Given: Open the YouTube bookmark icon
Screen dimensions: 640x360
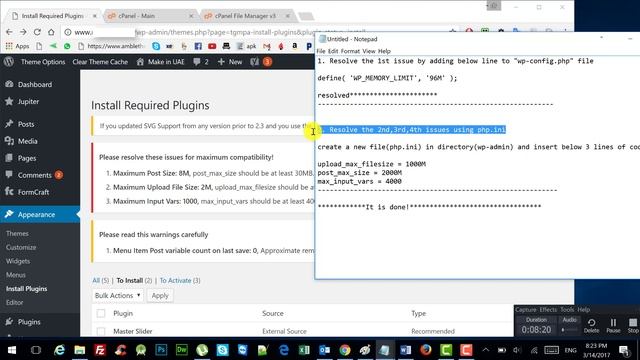Looking at the screenshot, I should (212, 46).
